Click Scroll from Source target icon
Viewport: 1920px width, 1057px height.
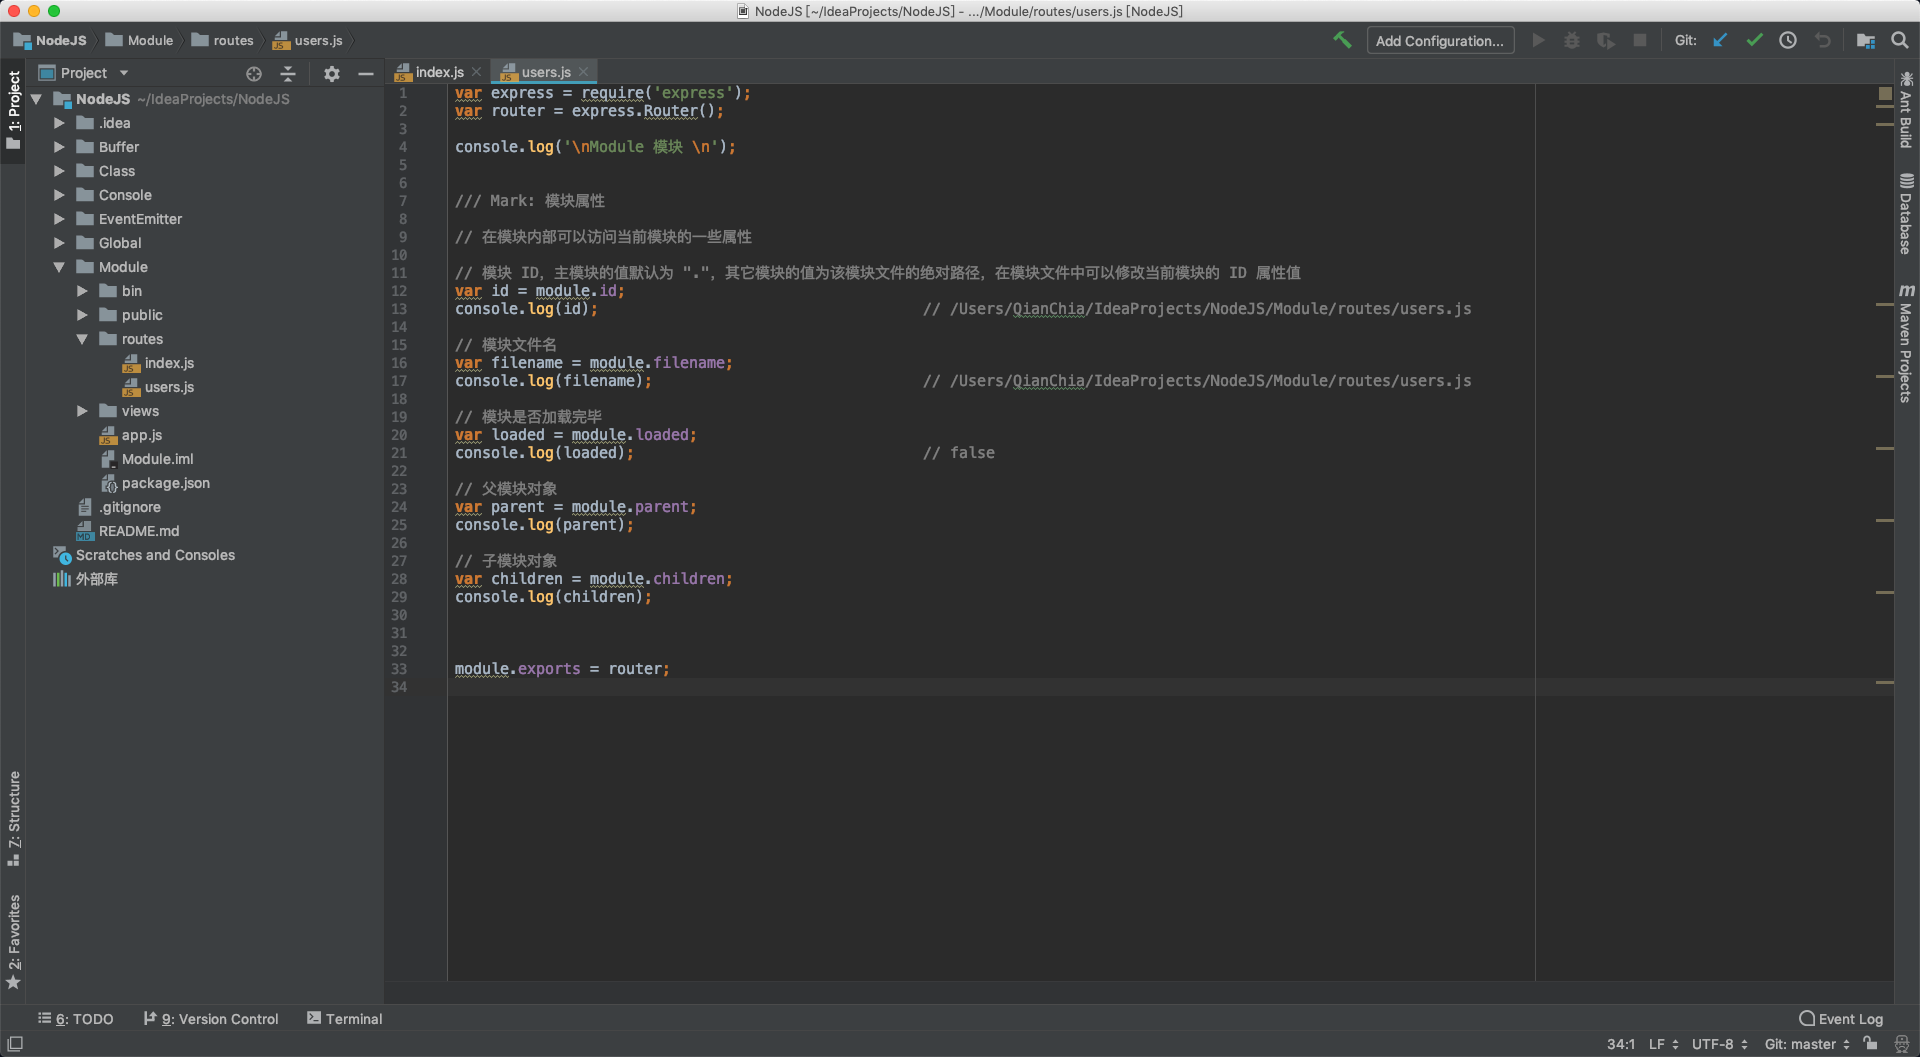(x=254, y=73)
